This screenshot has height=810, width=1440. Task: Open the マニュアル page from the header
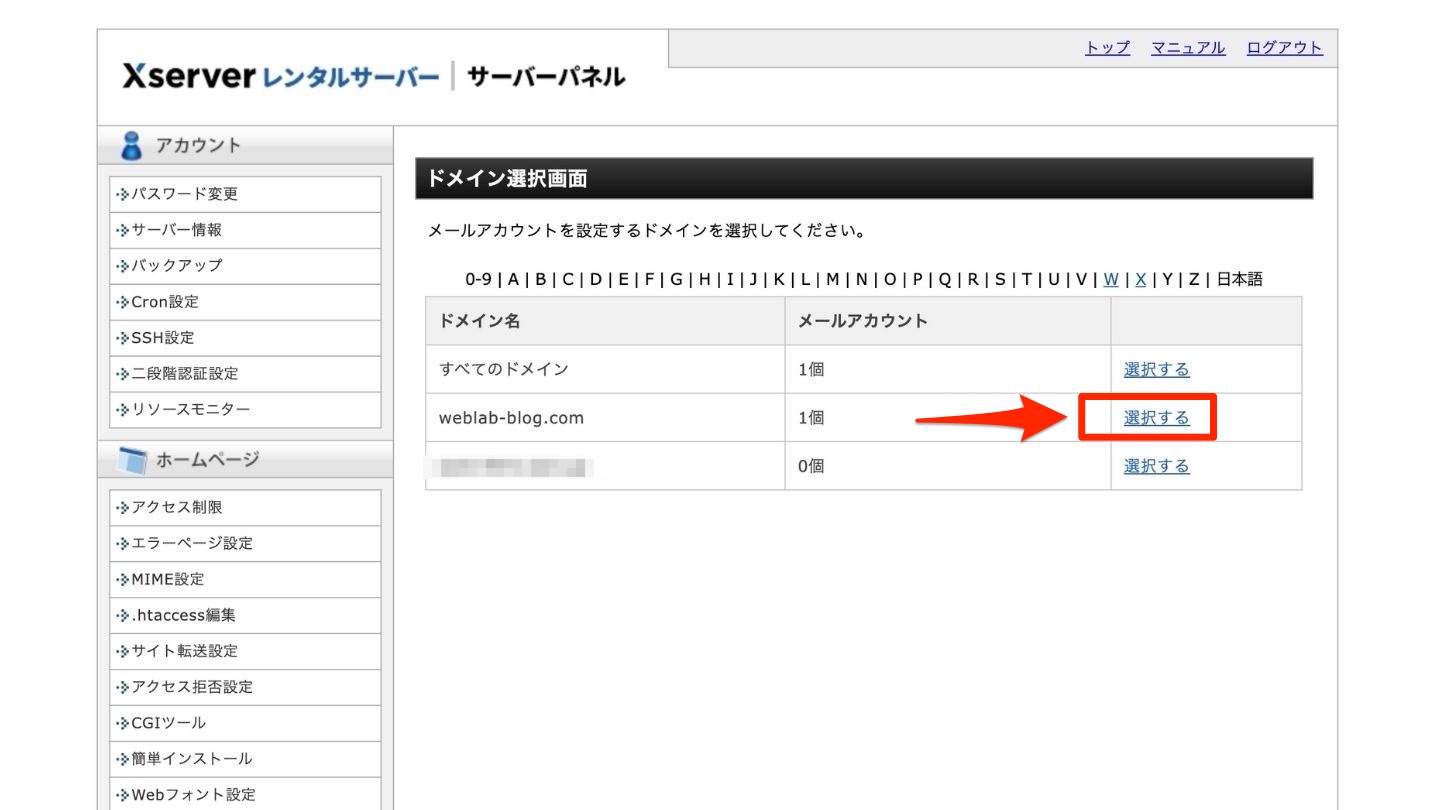point(1186,48)
